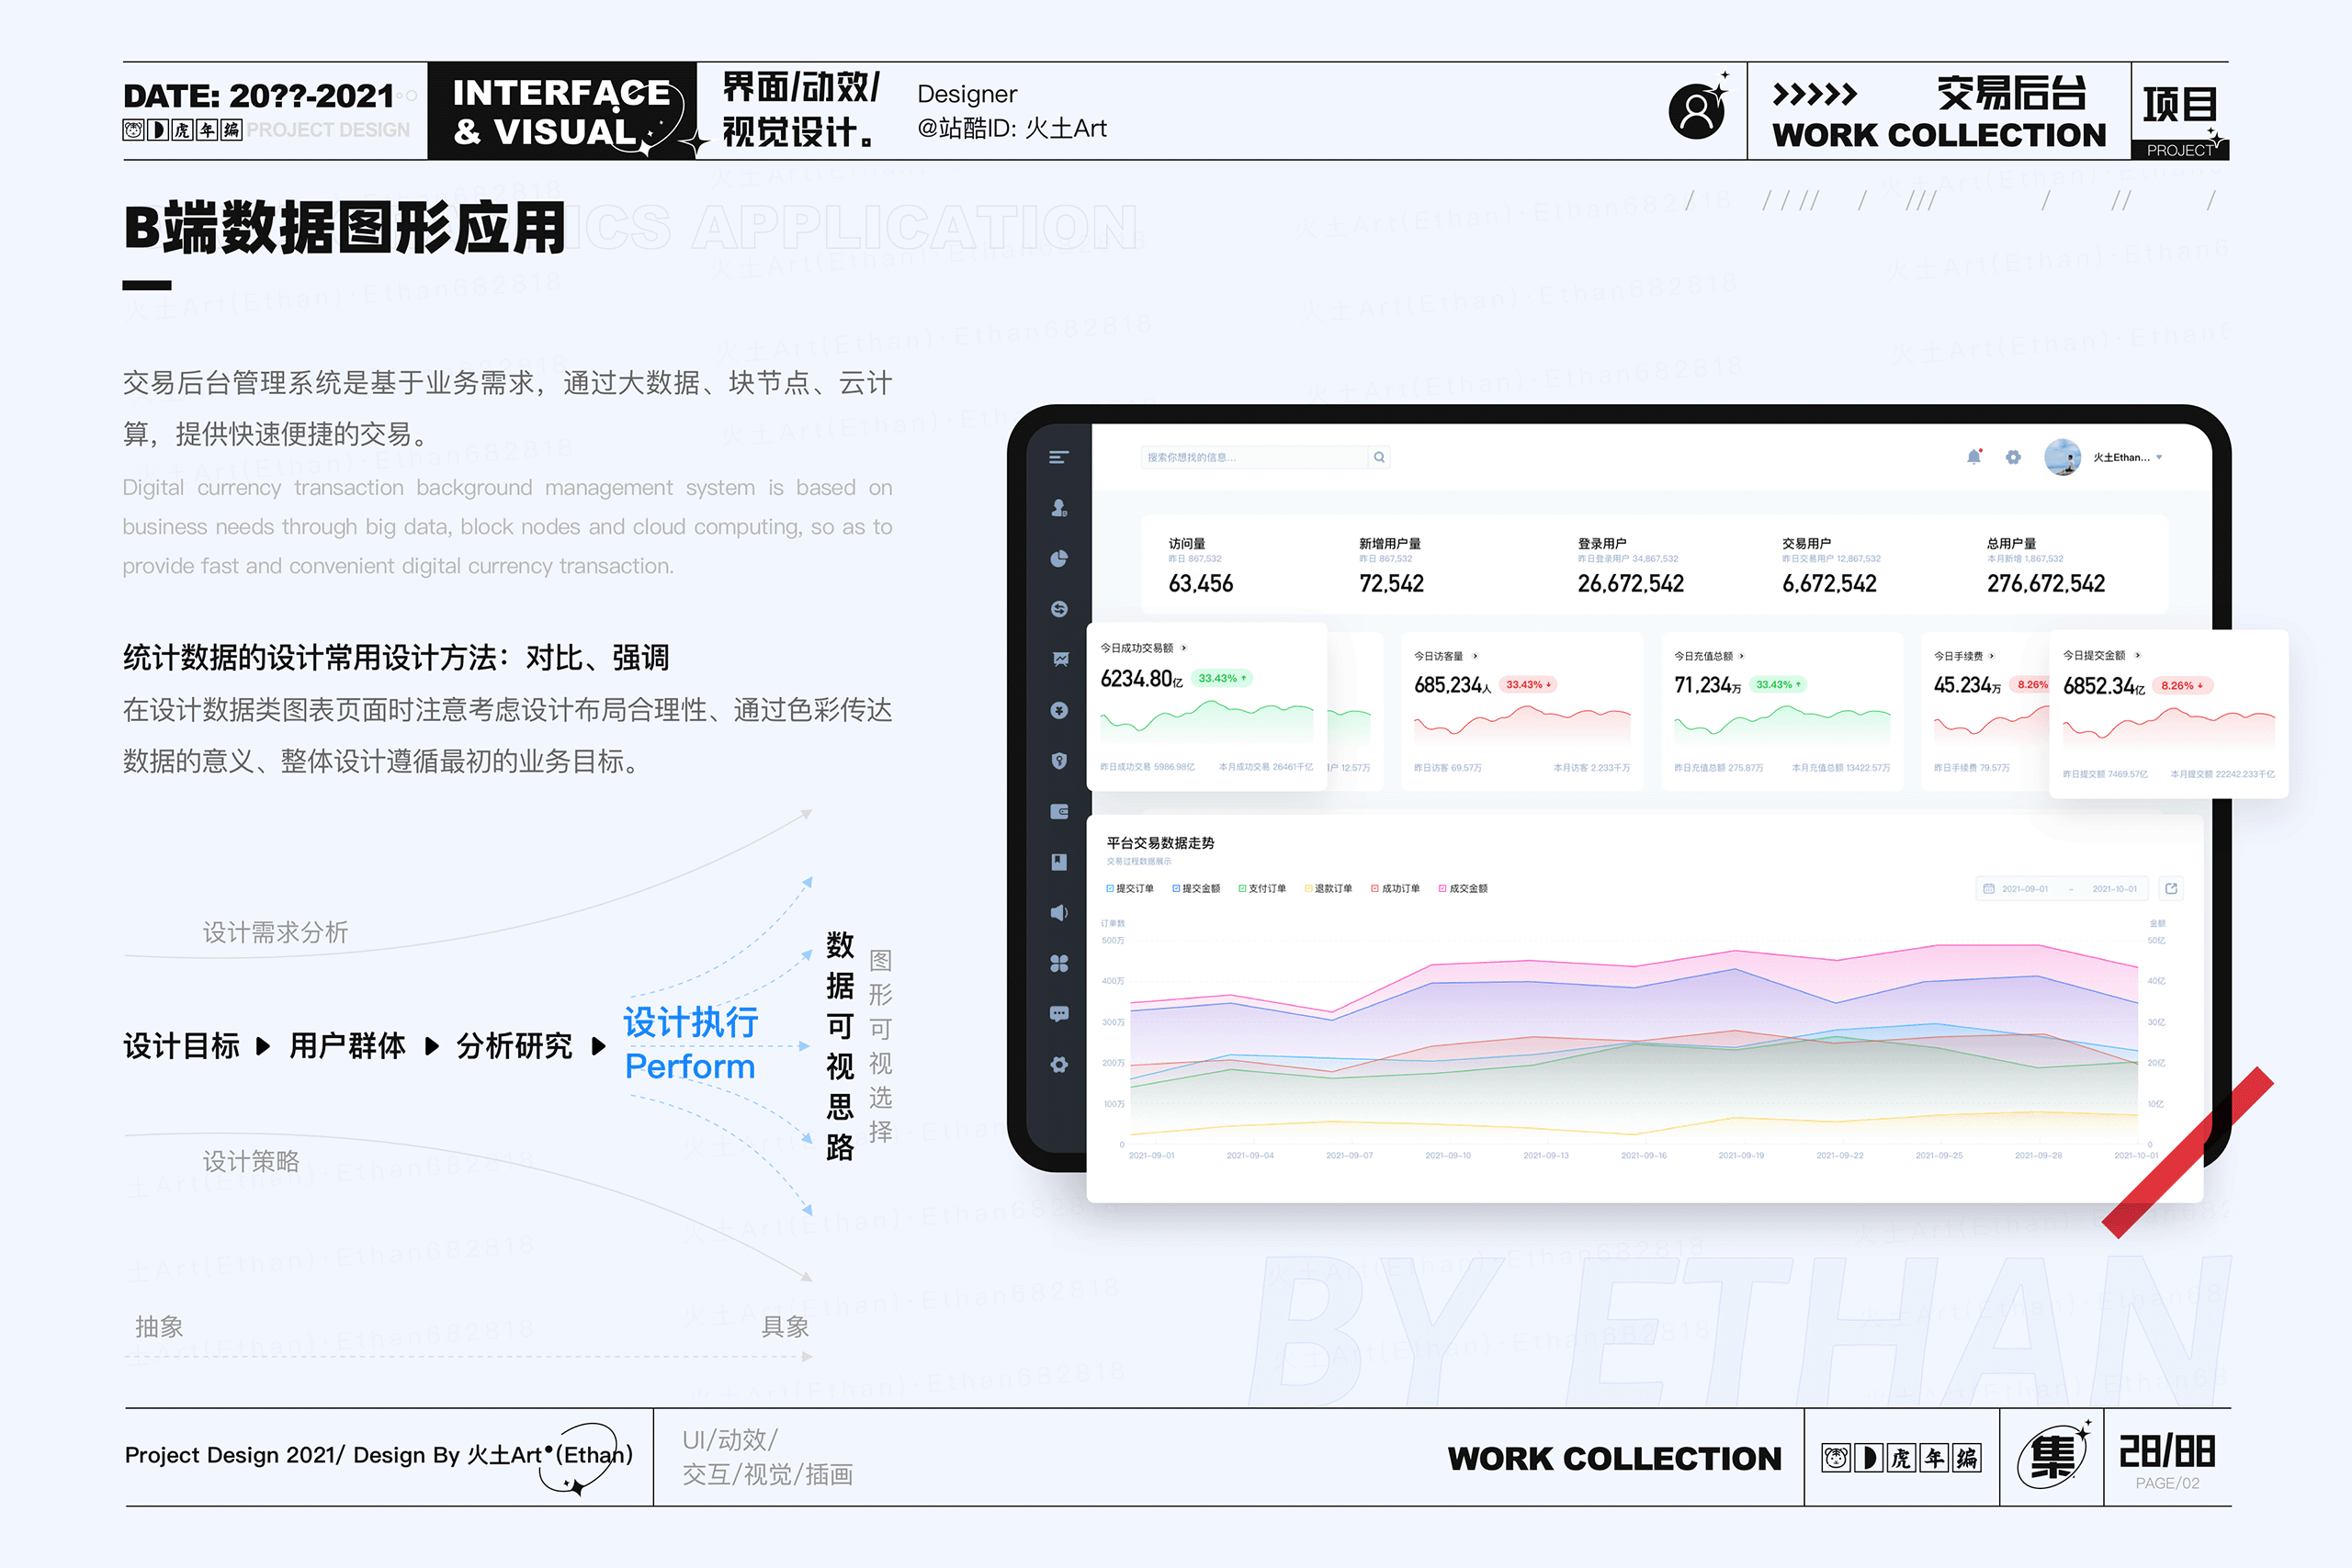Open the 火土Ethan account dropdown arrow
2352x1568 pixels.
(2159, 457)
